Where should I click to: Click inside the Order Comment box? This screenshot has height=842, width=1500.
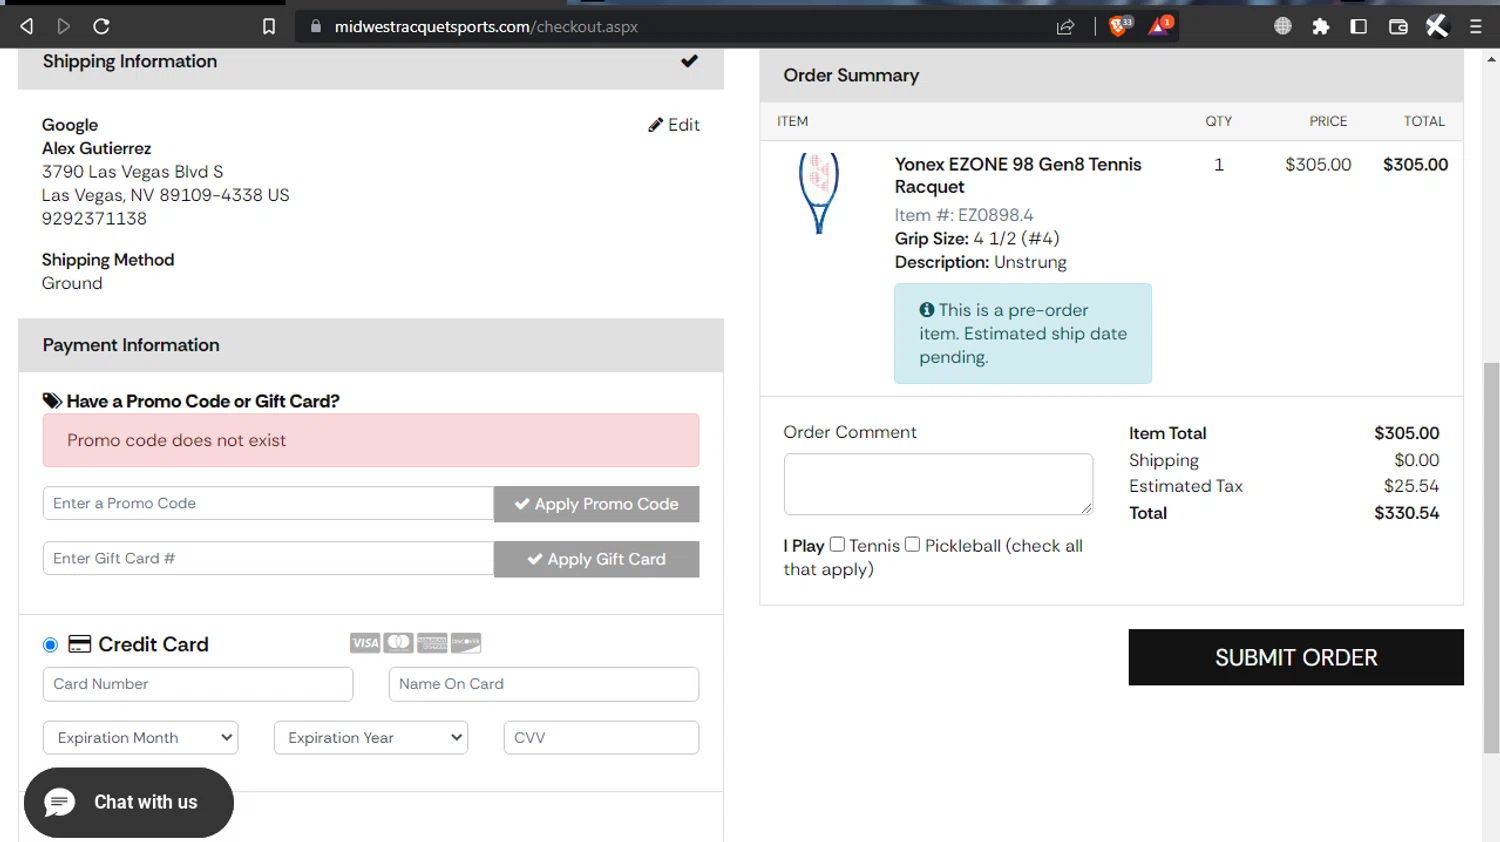tap(938, 484)
